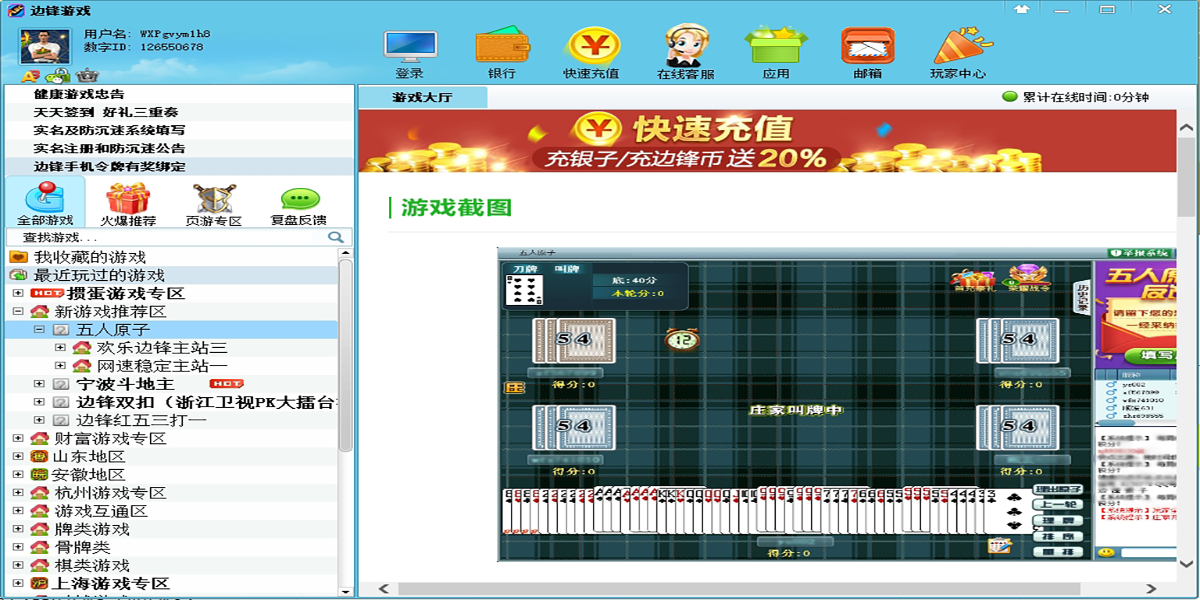Click the user avatar picture

click(x=45, y=46)
